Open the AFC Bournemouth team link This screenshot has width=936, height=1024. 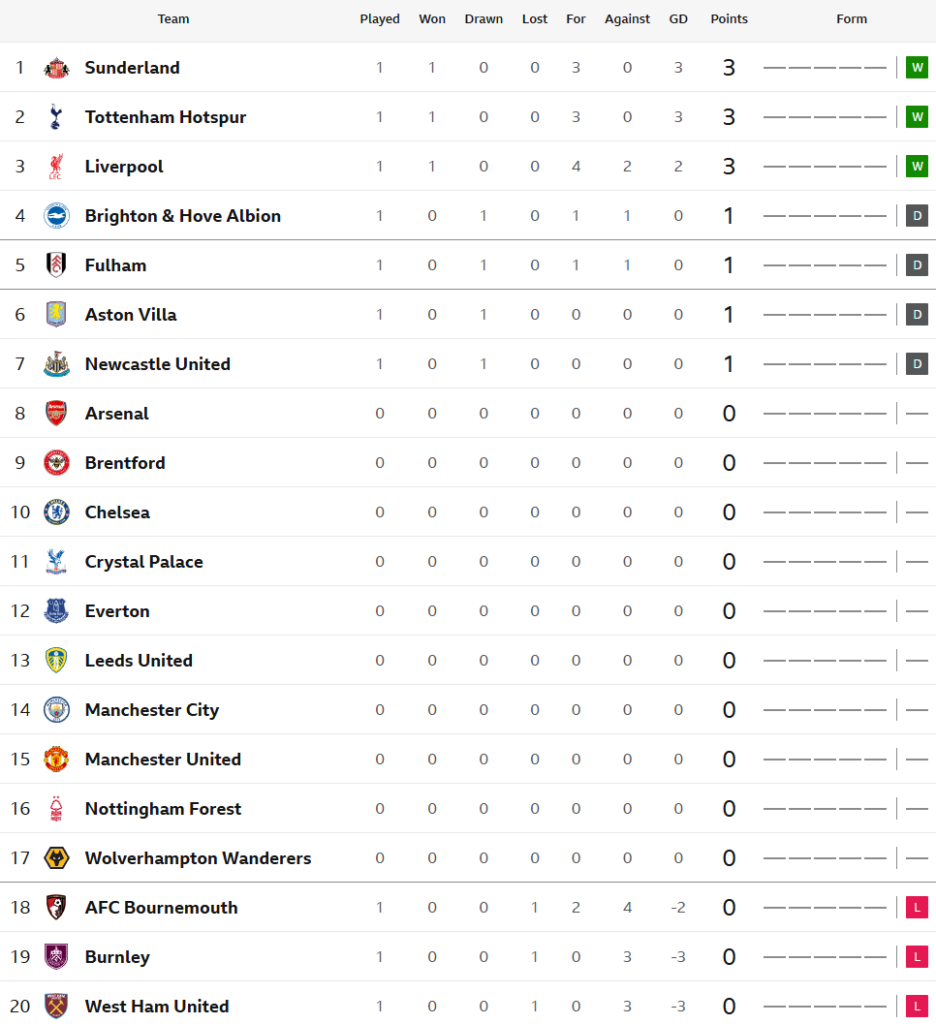[x=161, y=908]
